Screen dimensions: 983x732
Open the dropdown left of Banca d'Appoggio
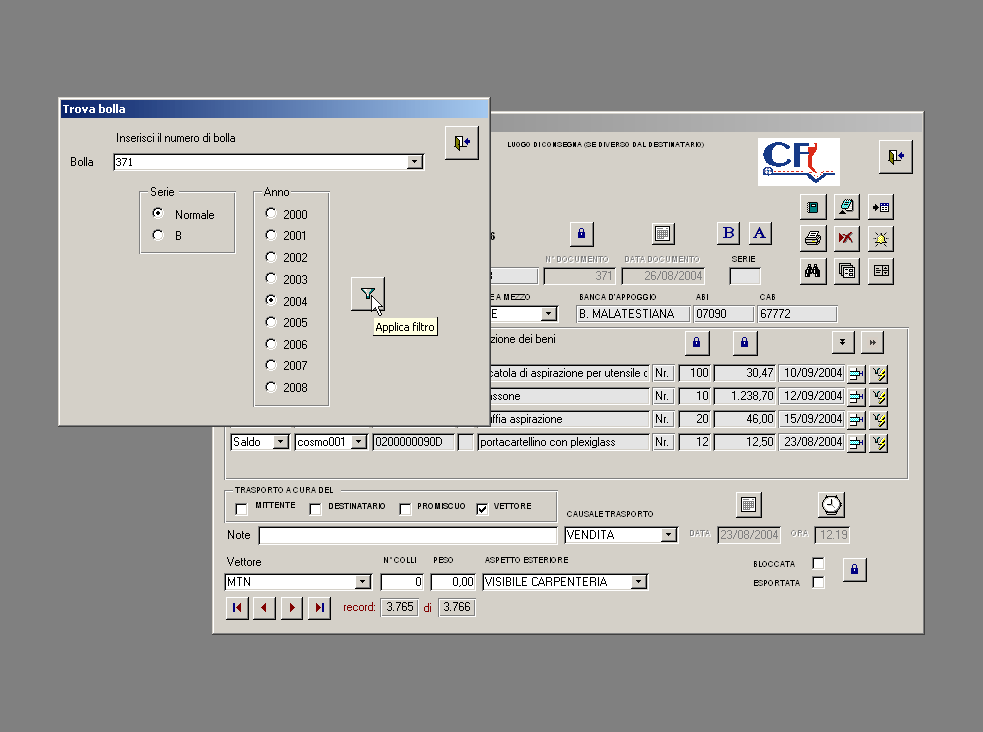(x=549, y=314)
